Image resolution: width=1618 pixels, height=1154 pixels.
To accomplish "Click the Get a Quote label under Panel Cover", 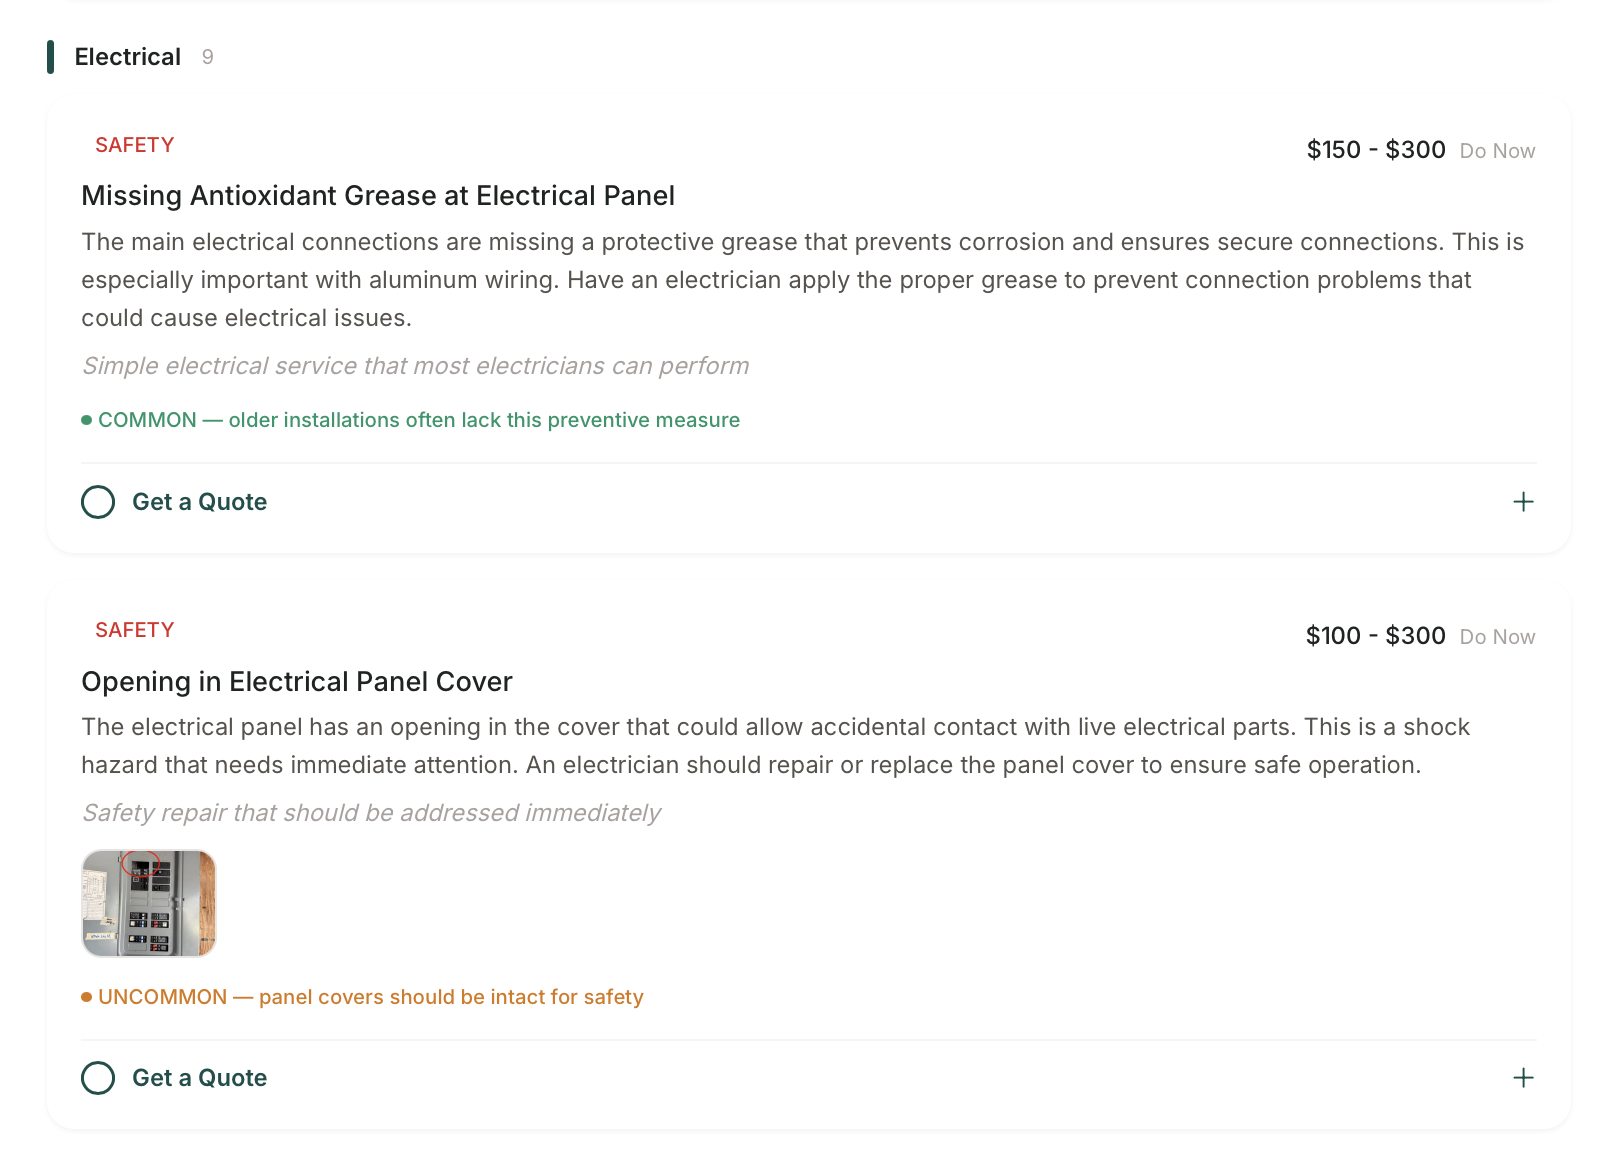I will (200, 1078).
